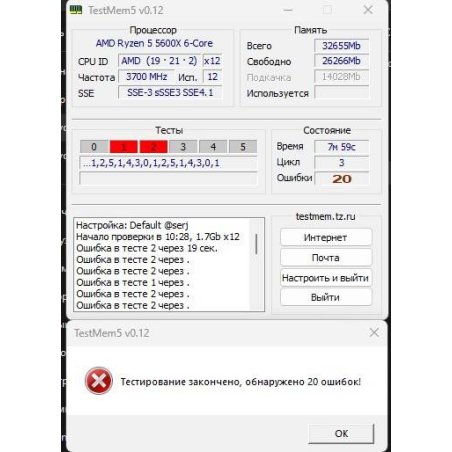
Task: Click the Ошибки label
Action: click(294, 178)
